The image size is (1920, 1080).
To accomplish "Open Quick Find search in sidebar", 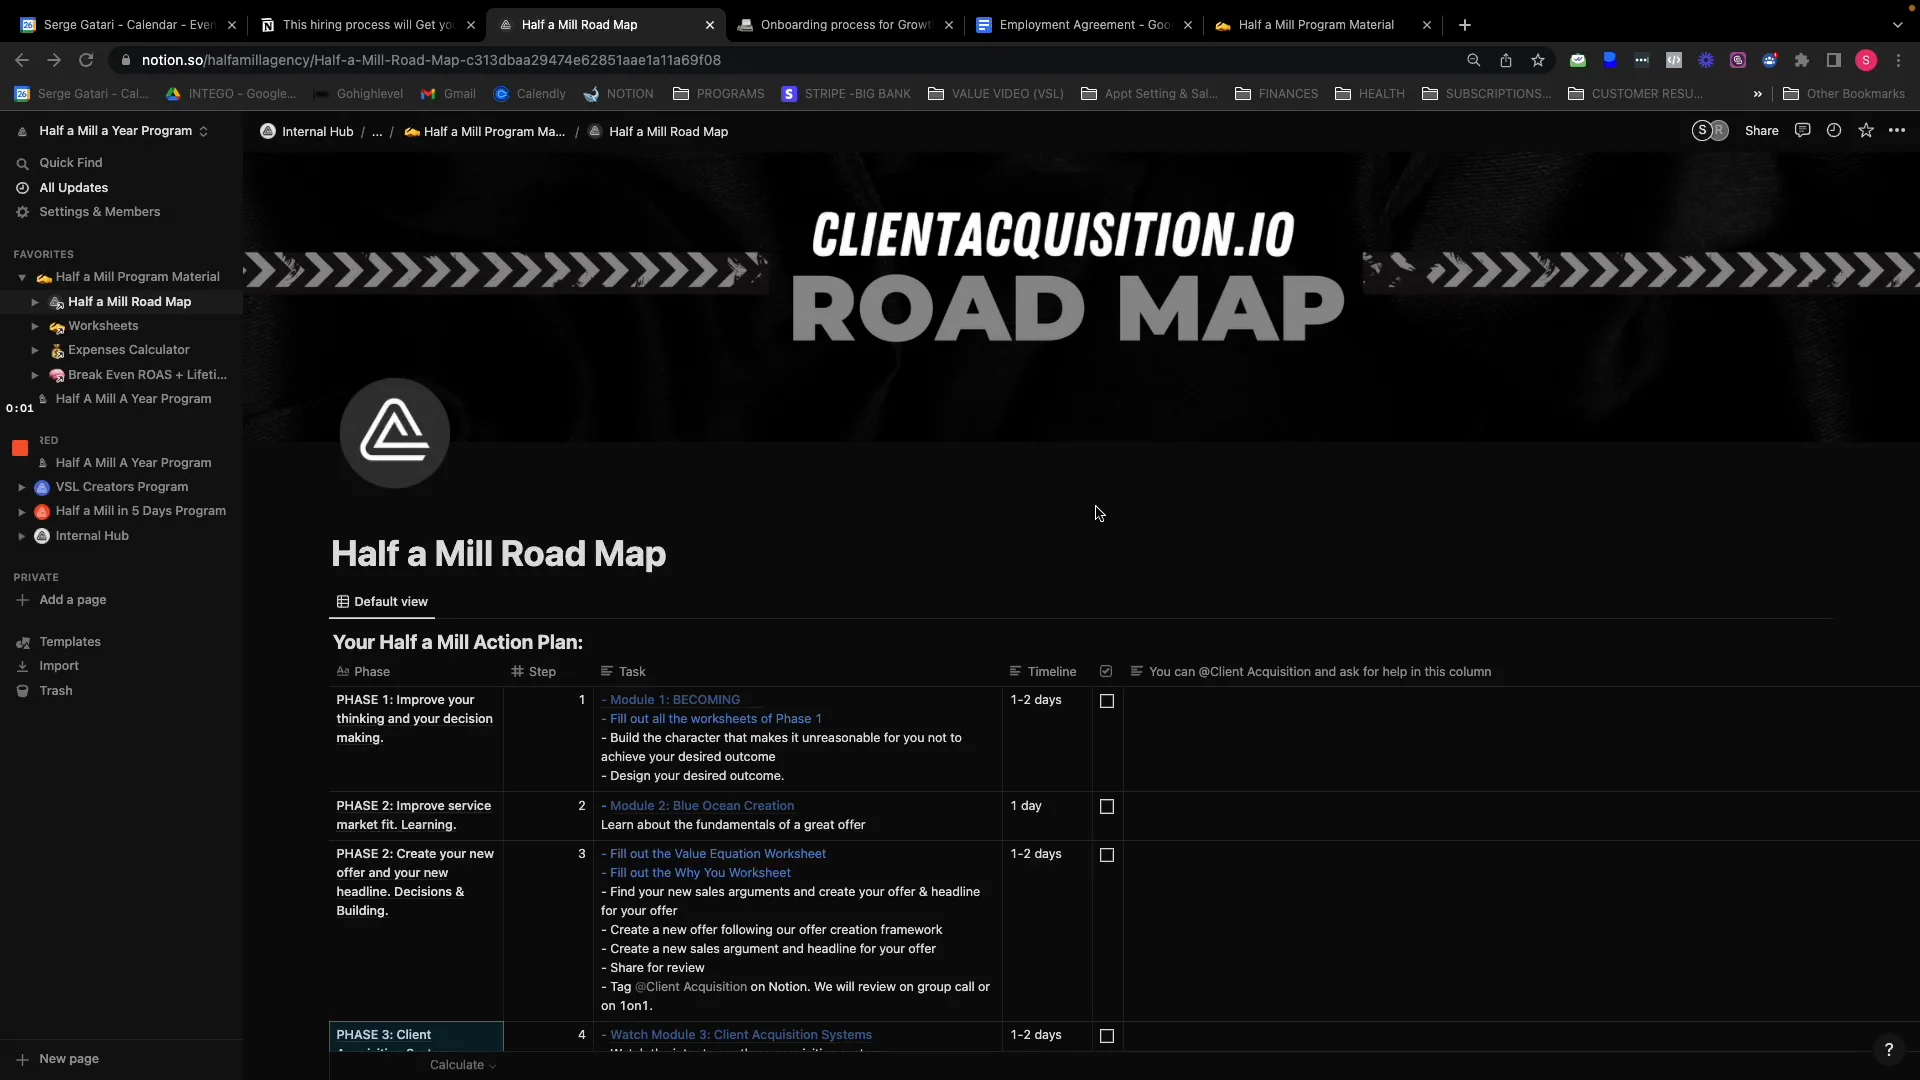I will click(70, 162).
